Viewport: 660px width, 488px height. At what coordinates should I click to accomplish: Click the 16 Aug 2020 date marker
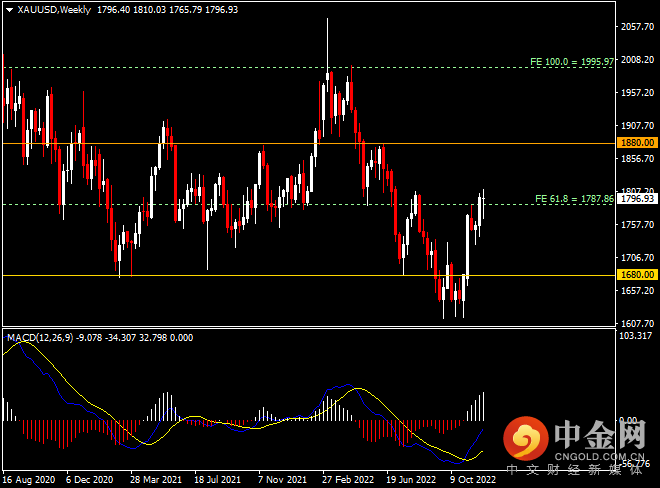[28, 479]
